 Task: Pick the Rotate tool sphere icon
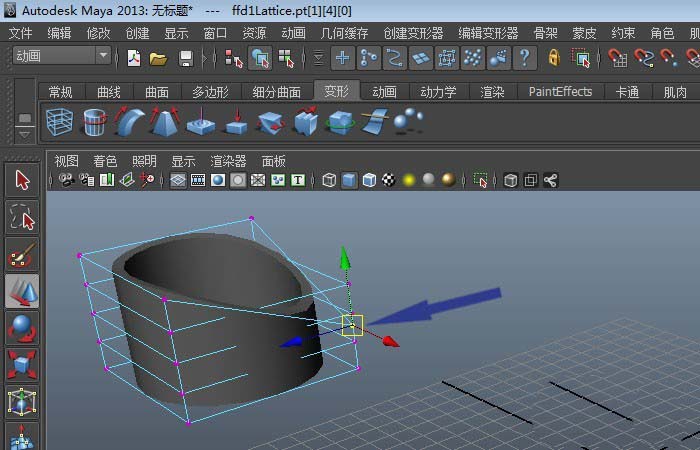pos(22,329)
